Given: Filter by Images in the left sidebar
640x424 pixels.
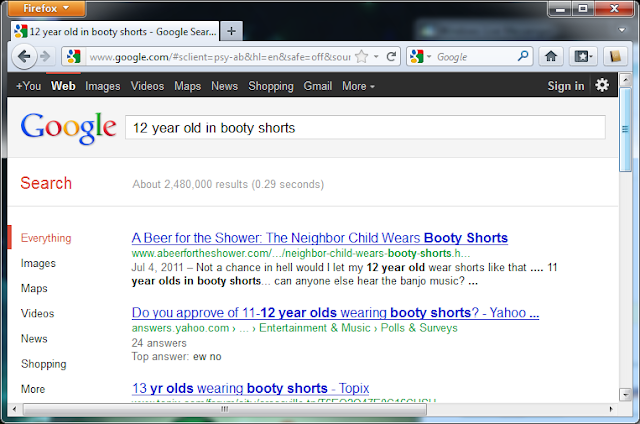Looking at the screenshot, I should 38,263.
